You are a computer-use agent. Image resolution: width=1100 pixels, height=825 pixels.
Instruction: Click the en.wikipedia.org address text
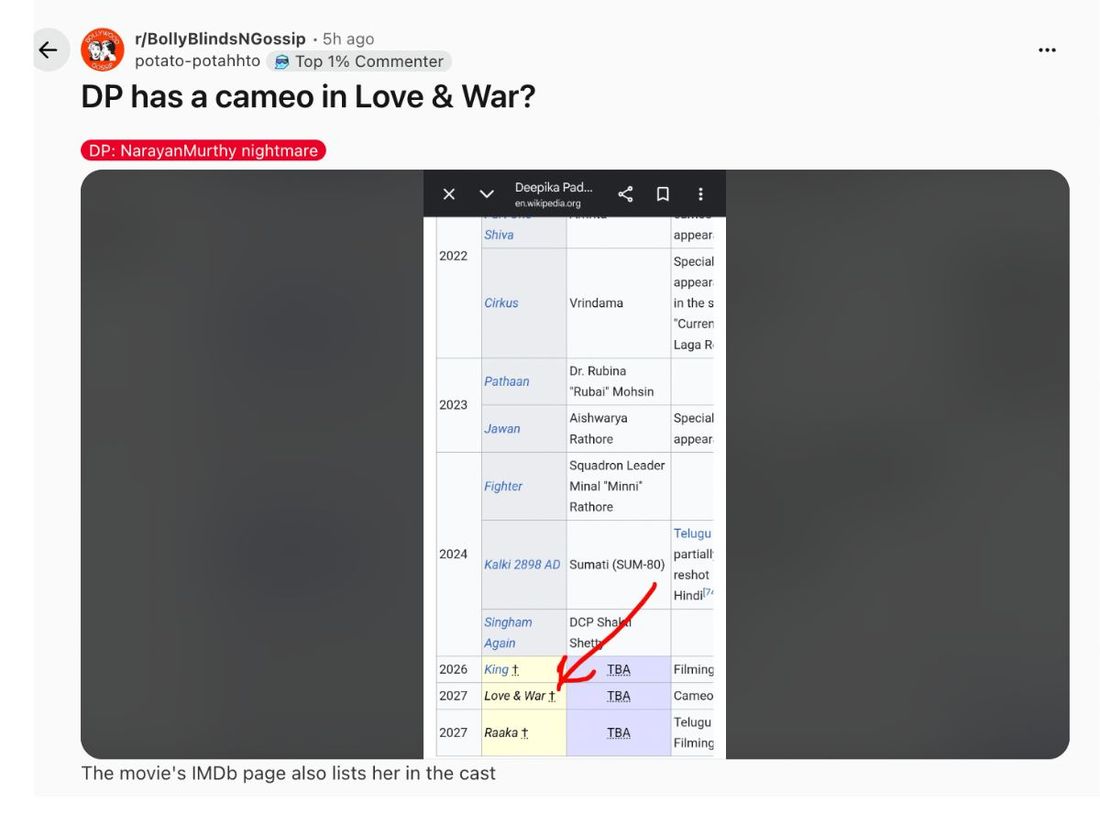548,203
